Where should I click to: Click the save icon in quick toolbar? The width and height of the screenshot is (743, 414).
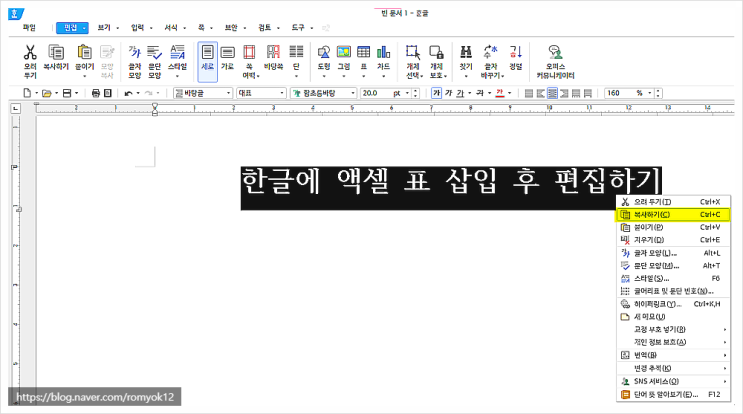pyautogui.click(x=67, y=93)
